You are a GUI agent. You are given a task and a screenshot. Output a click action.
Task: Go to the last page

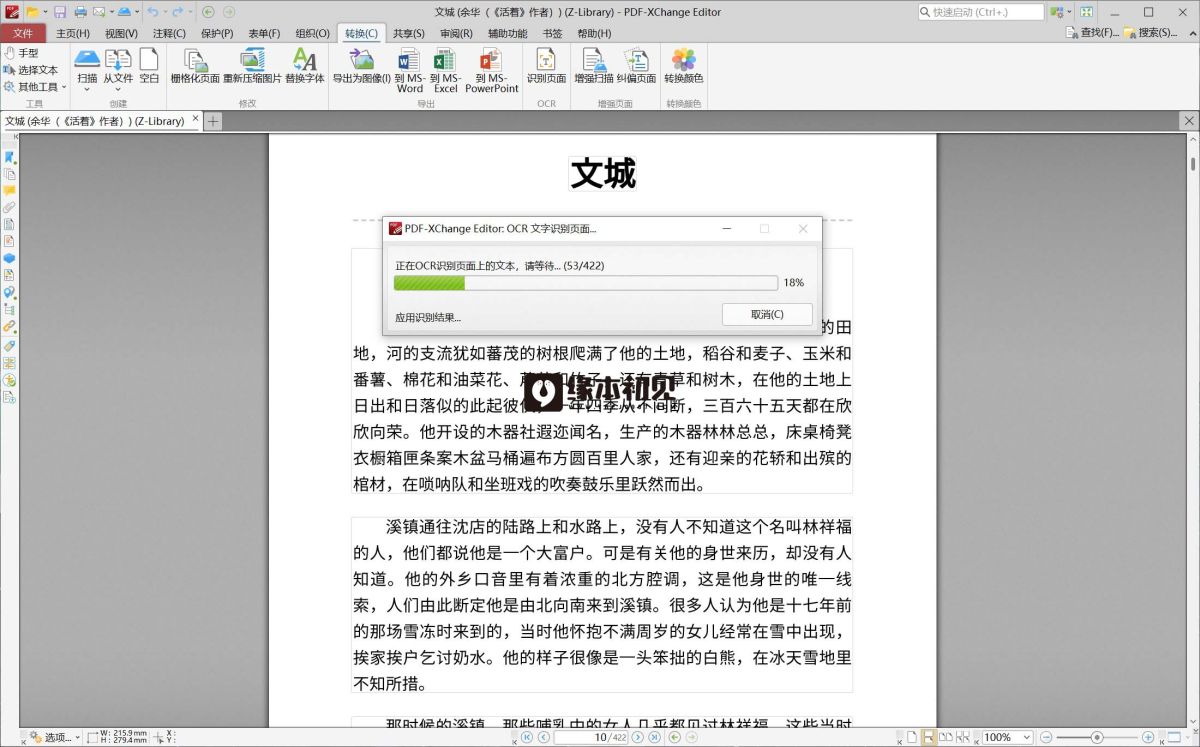pyautogui.click(x=655, y=737)
